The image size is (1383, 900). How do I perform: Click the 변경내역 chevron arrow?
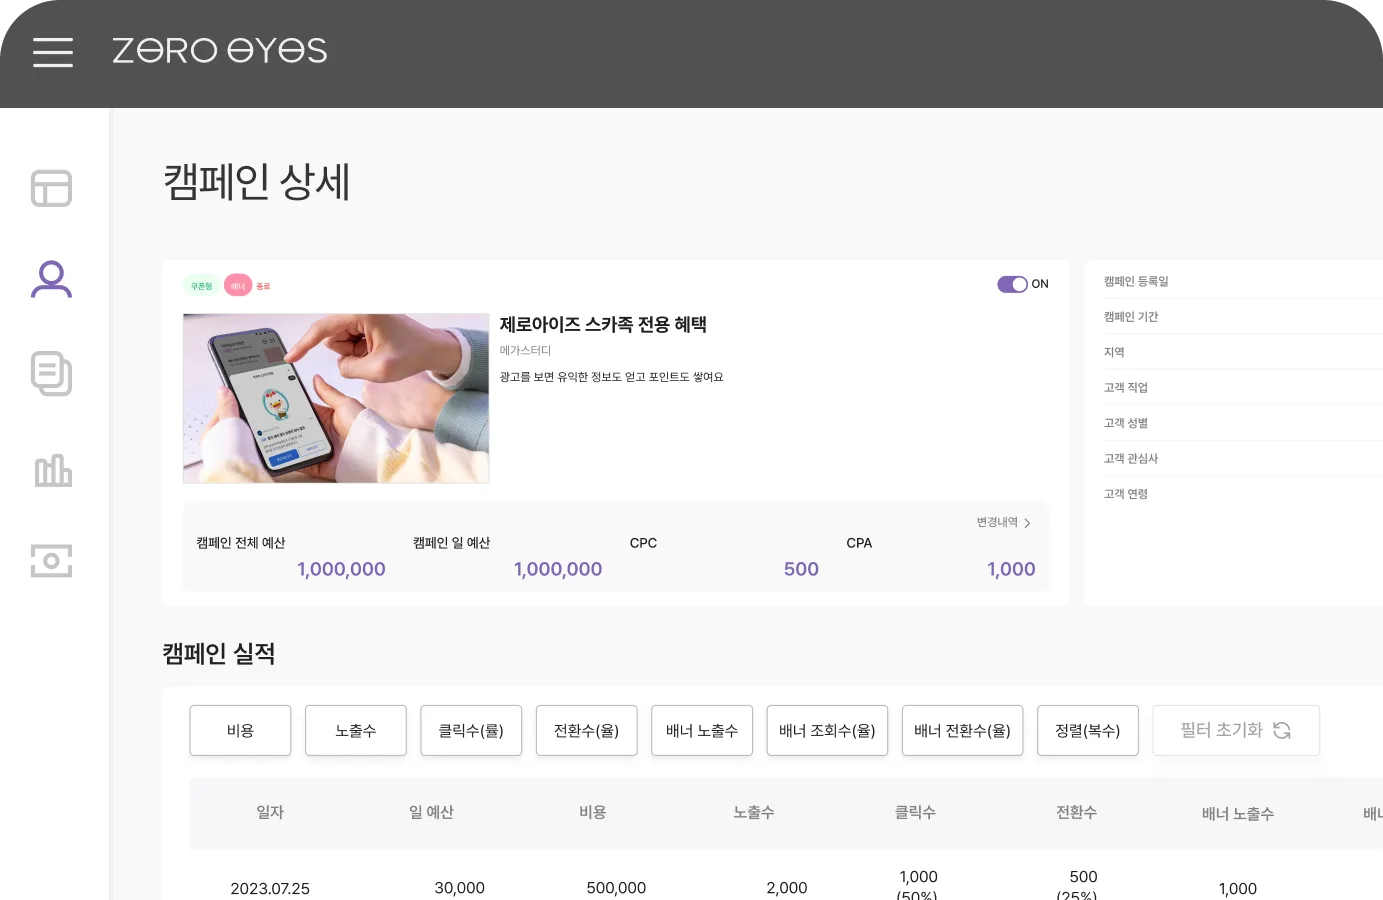coord(1027,523)
